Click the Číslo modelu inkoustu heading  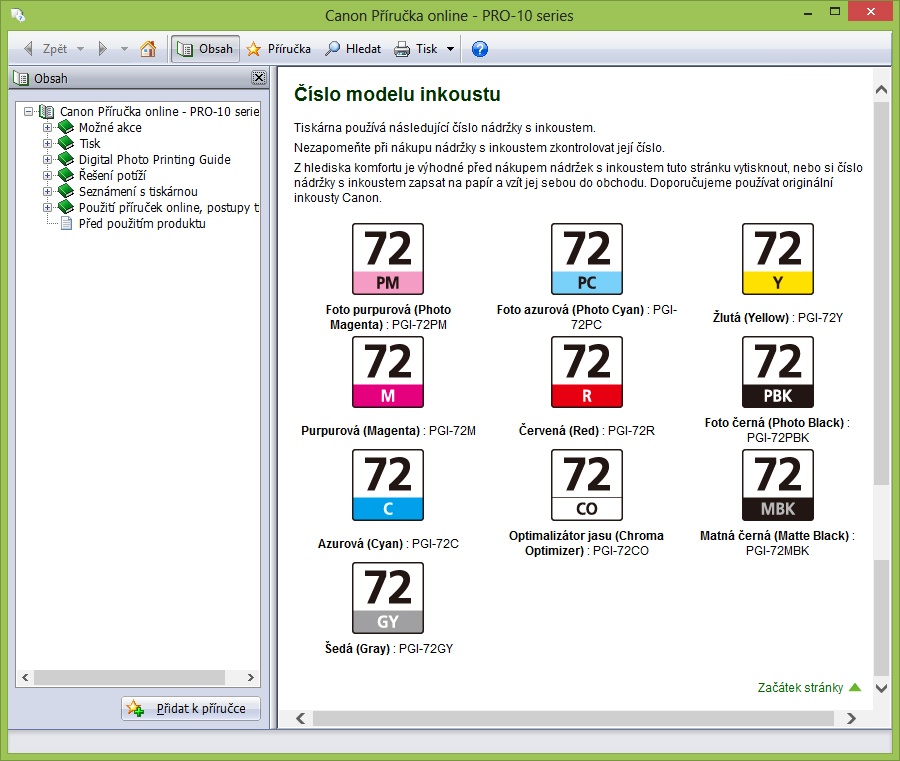tap(397, 94)
